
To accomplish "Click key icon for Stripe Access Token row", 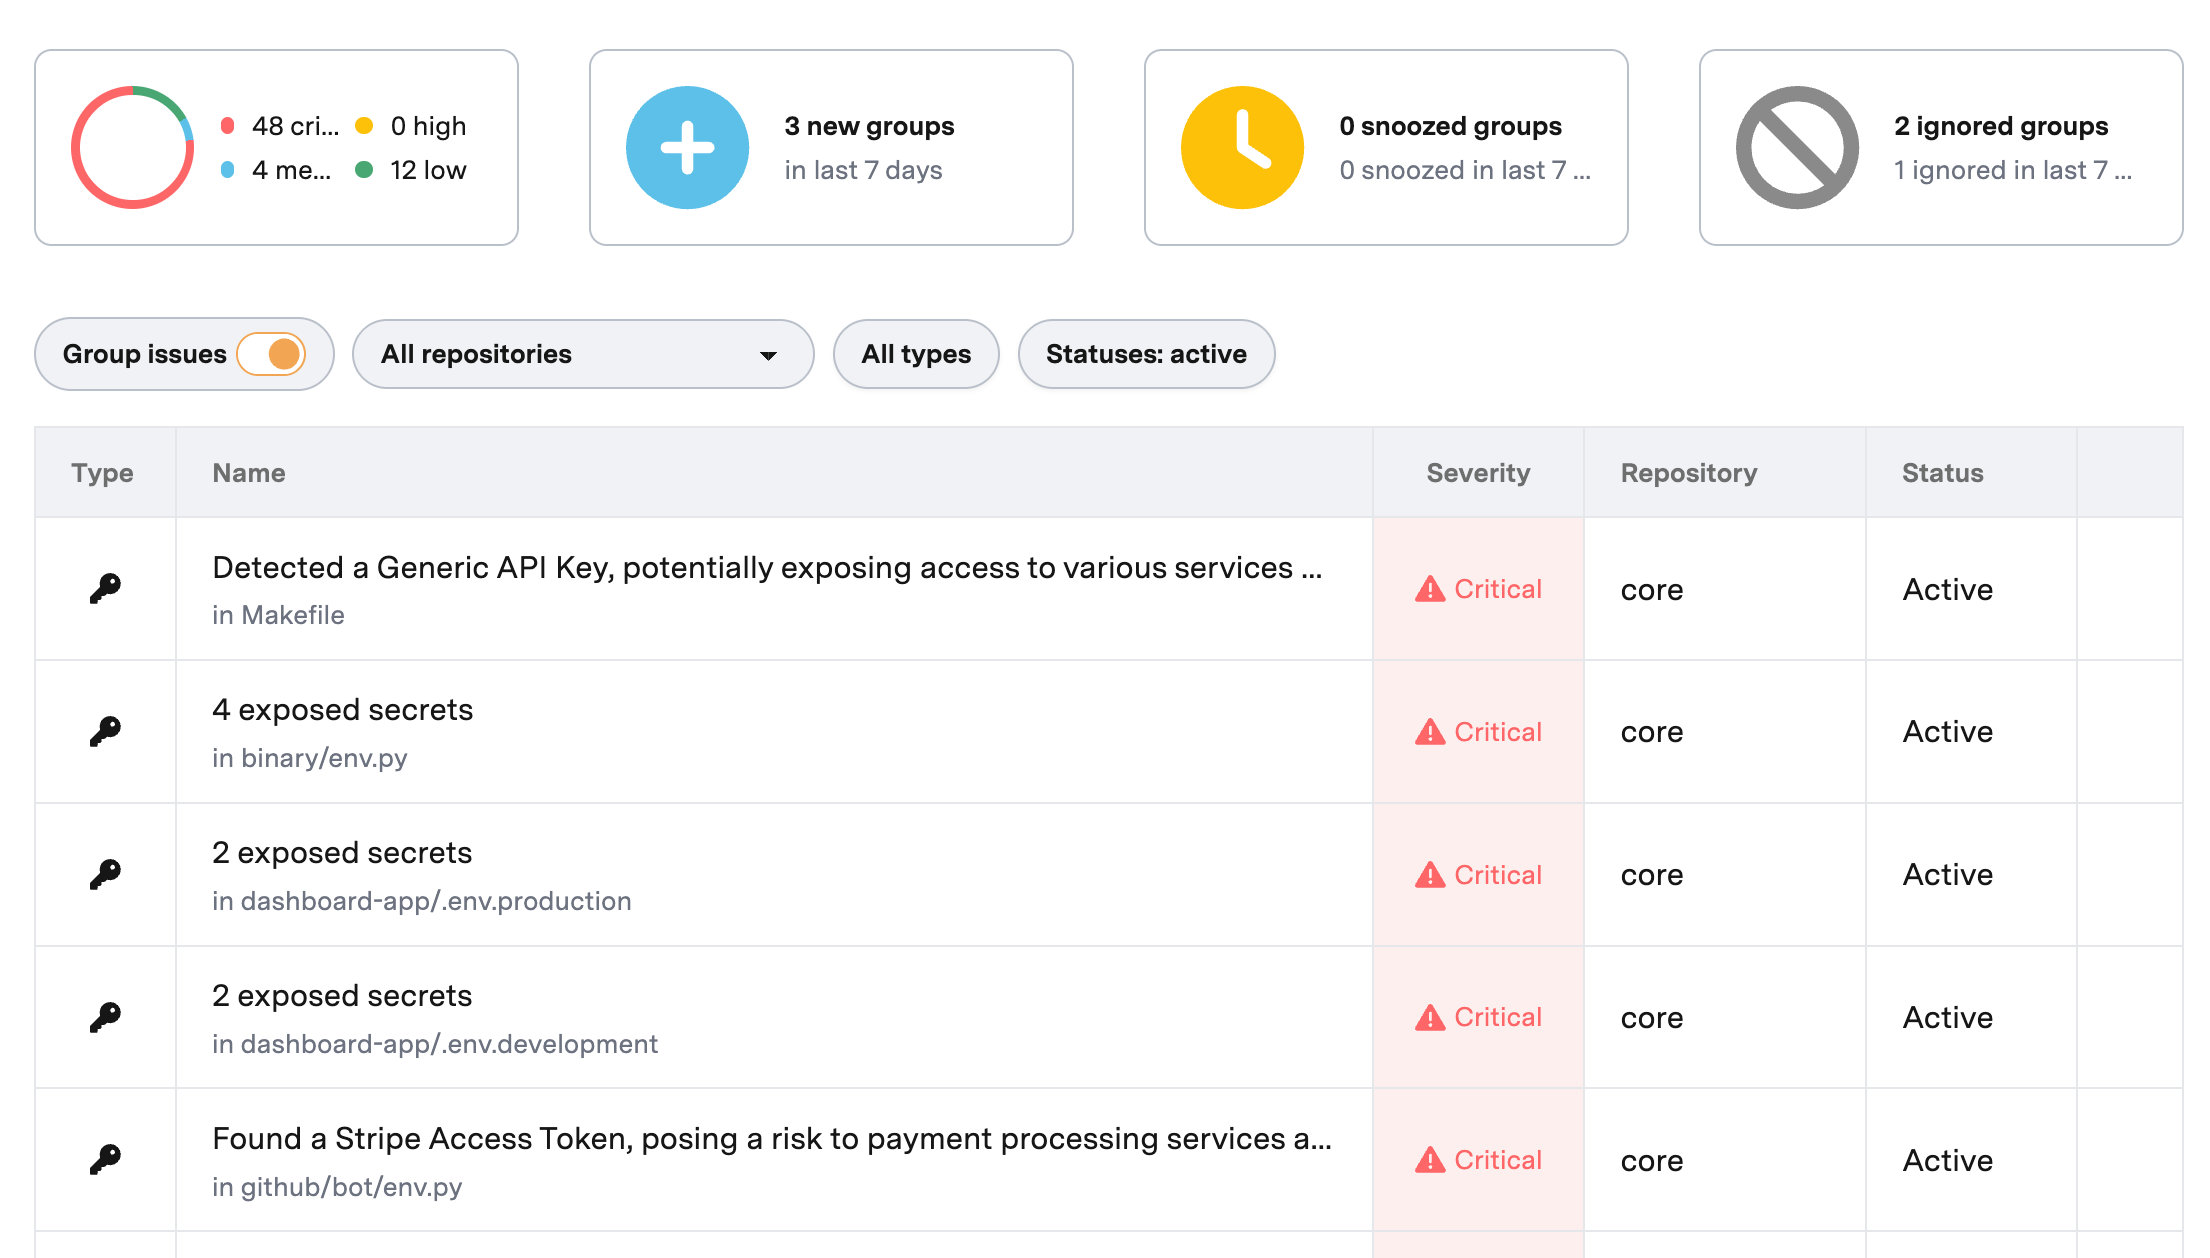I will click(105, 1159).
